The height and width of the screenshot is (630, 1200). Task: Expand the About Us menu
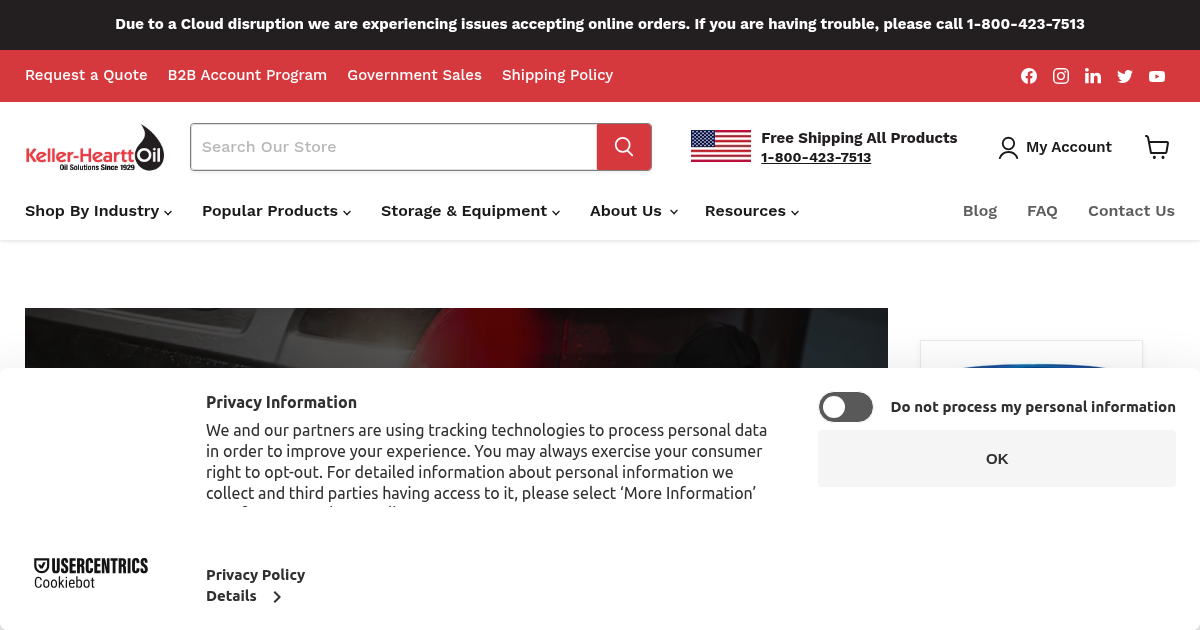tap(634, 211)
